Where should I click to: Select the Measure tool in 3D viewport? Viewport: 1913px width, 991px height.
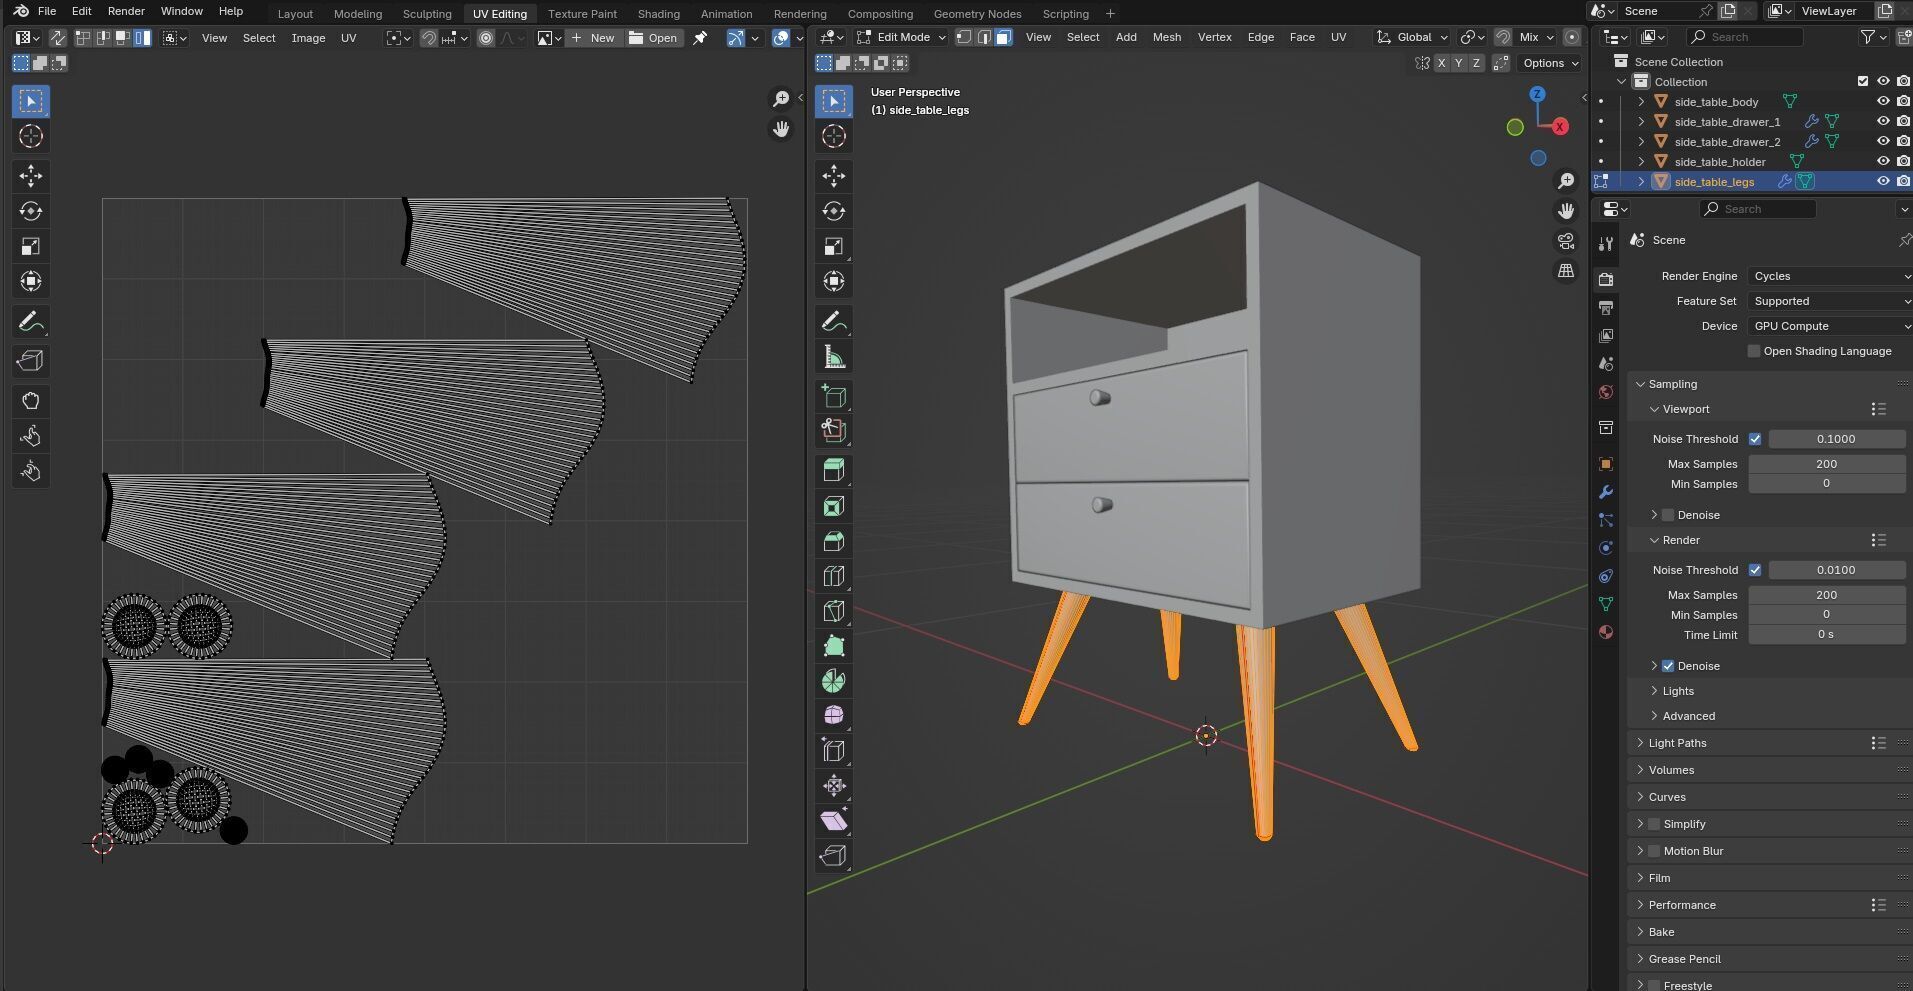tap(834, 357)
